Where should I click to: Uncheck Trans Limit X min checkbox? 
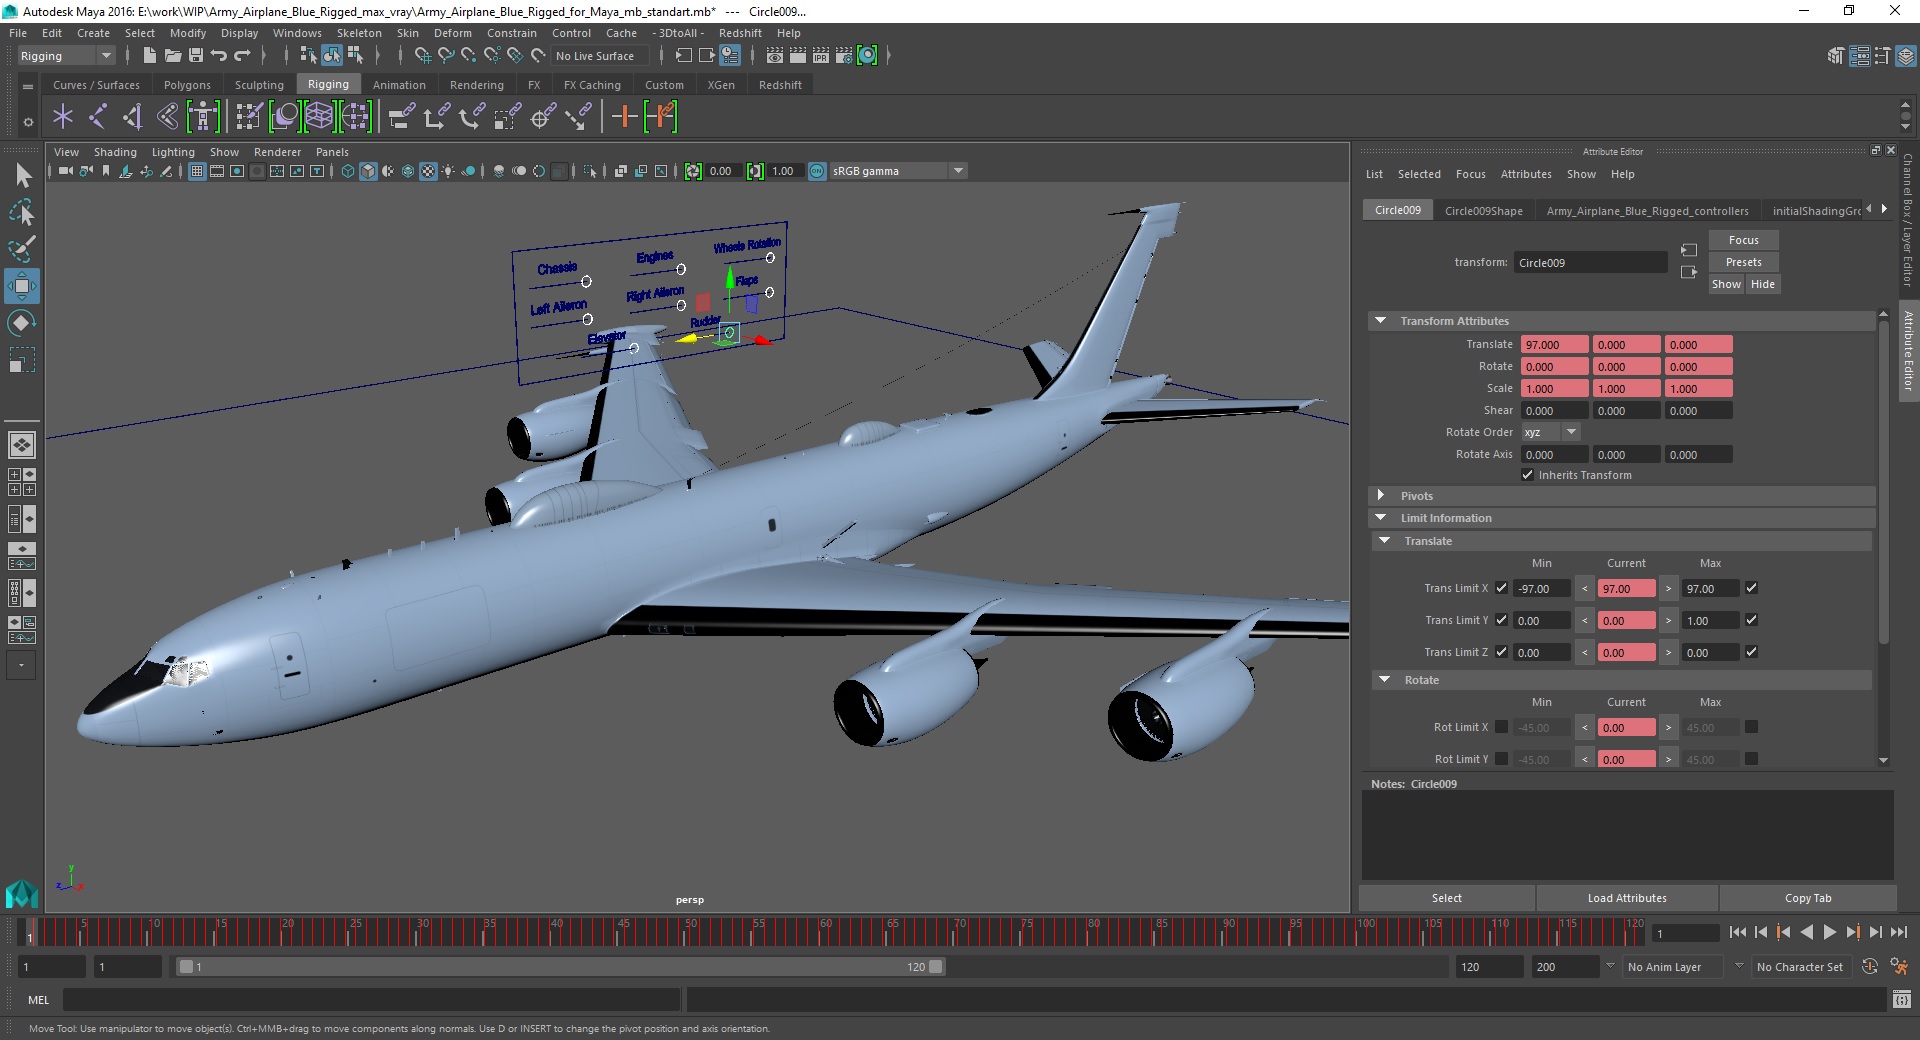(x=1501, y=588)
